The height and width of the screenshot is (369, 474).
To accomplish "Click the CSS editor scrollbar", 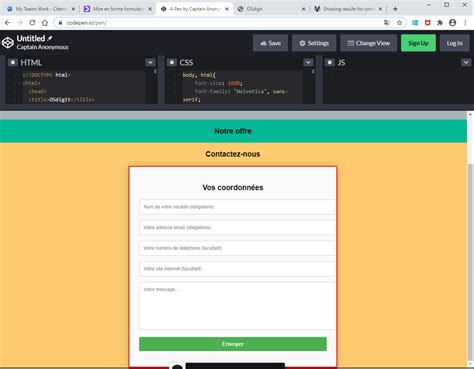I will (x=313, y=71).
